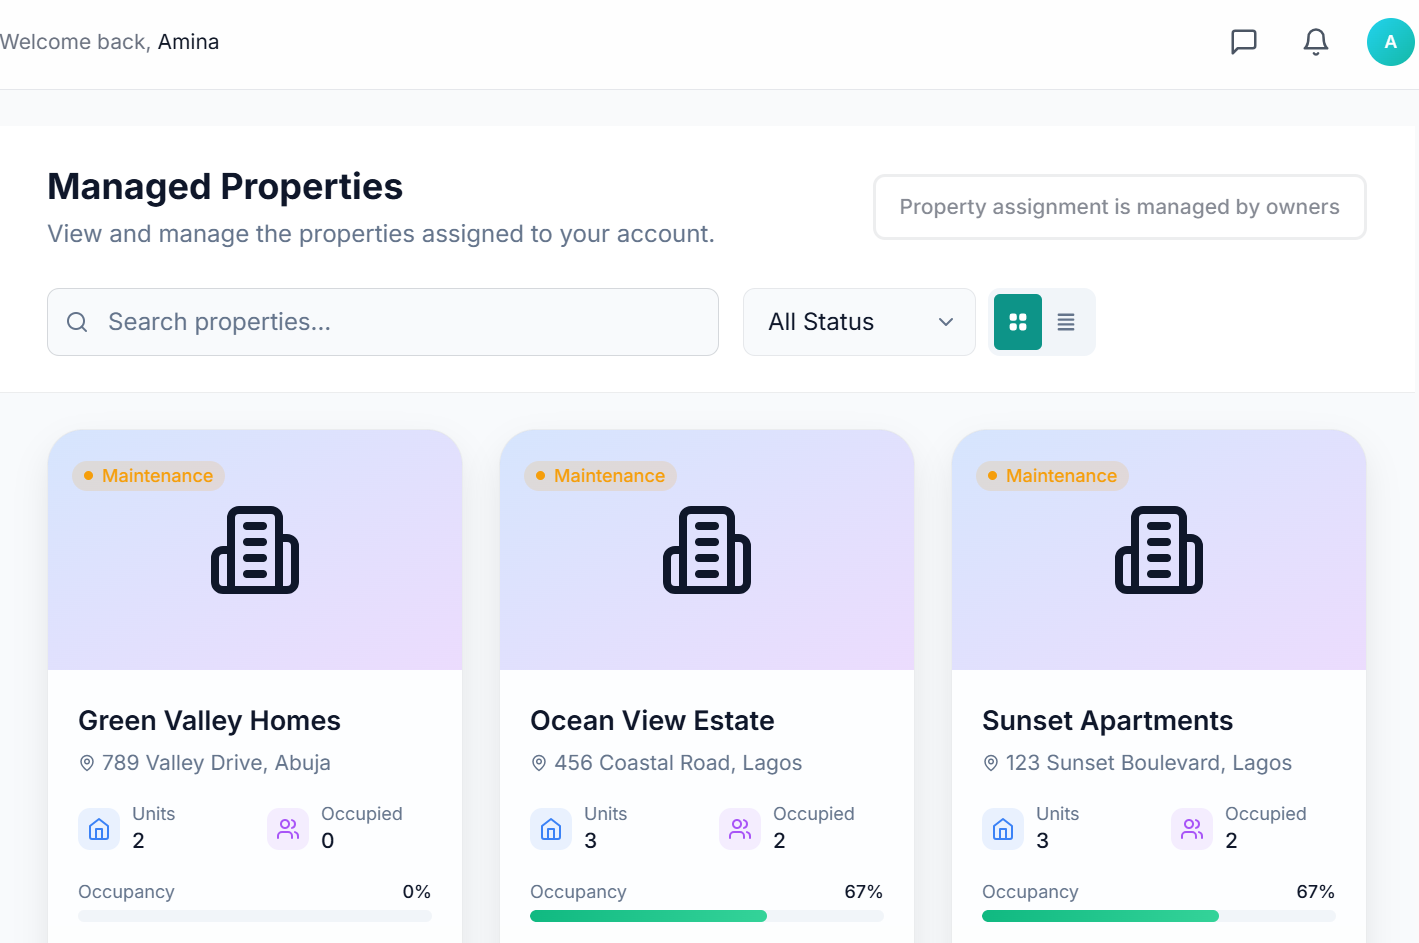Click Occupied people icon on Ocean View Estate

(x=740, y=829)
